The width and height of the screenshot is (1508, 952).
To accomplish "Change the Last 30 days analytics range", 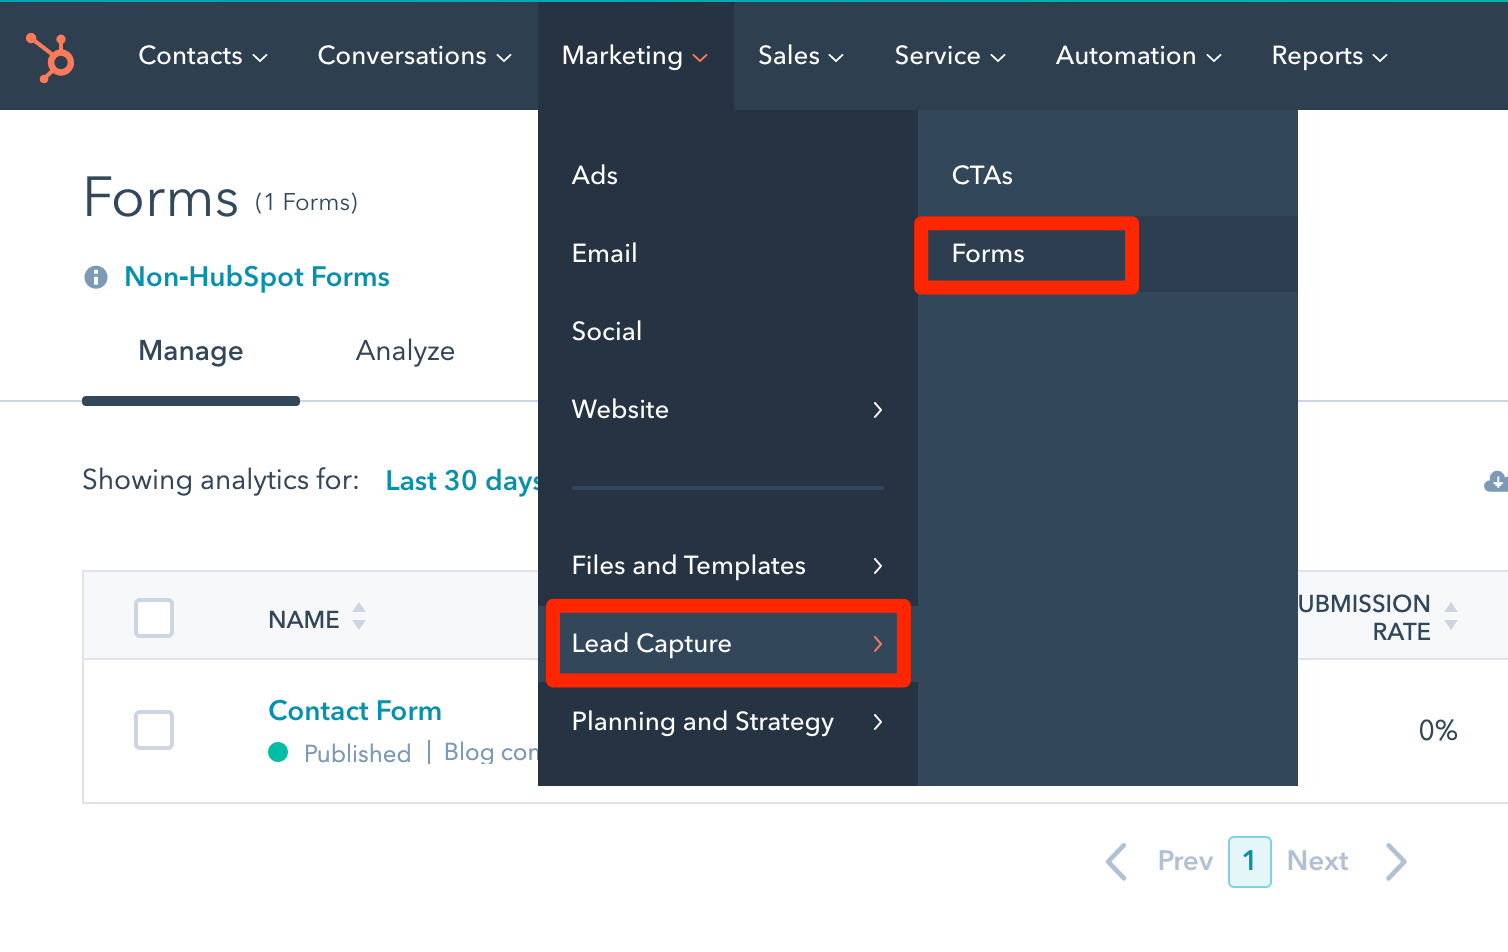I will pyautogui.click(x=462, y=481).
